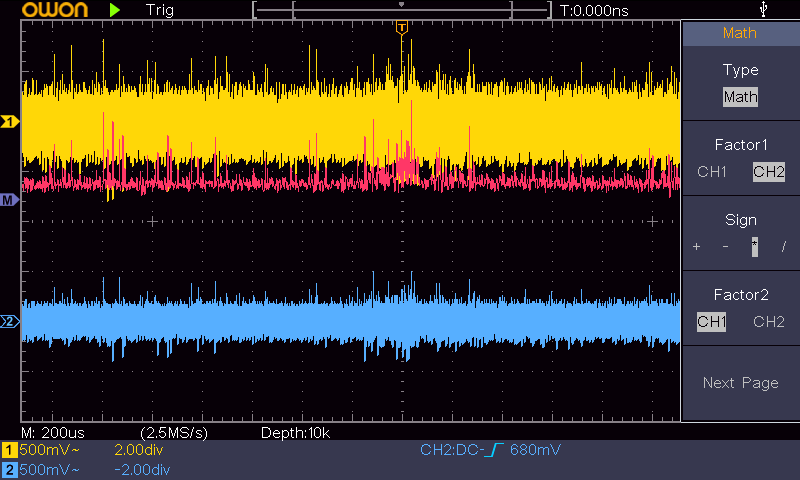800x480 pixels.
Task: Open the Type selector showing Math
Action: tap(740, 97)
